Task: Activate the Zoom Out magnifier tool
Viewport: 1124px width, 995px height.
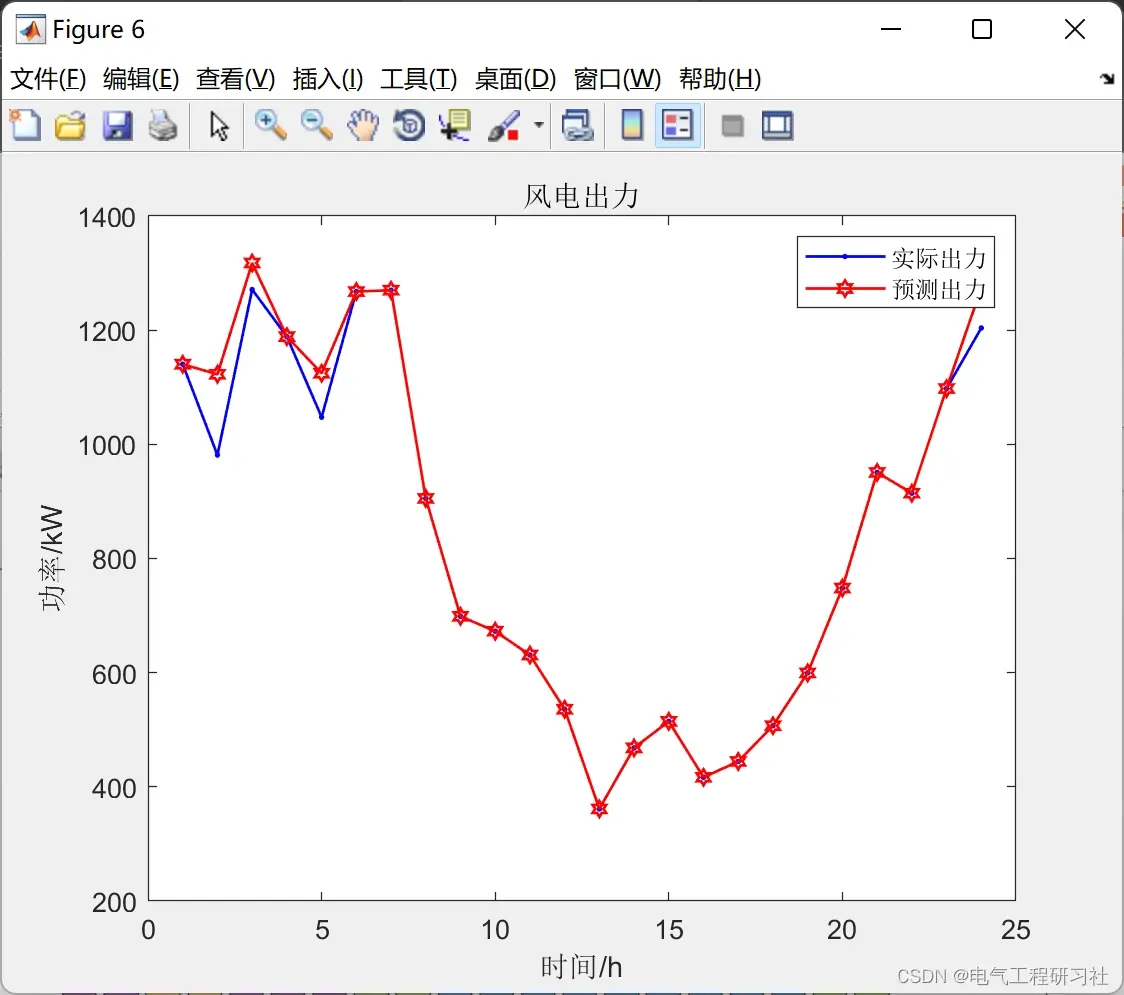Action: [x=316, y=125]
